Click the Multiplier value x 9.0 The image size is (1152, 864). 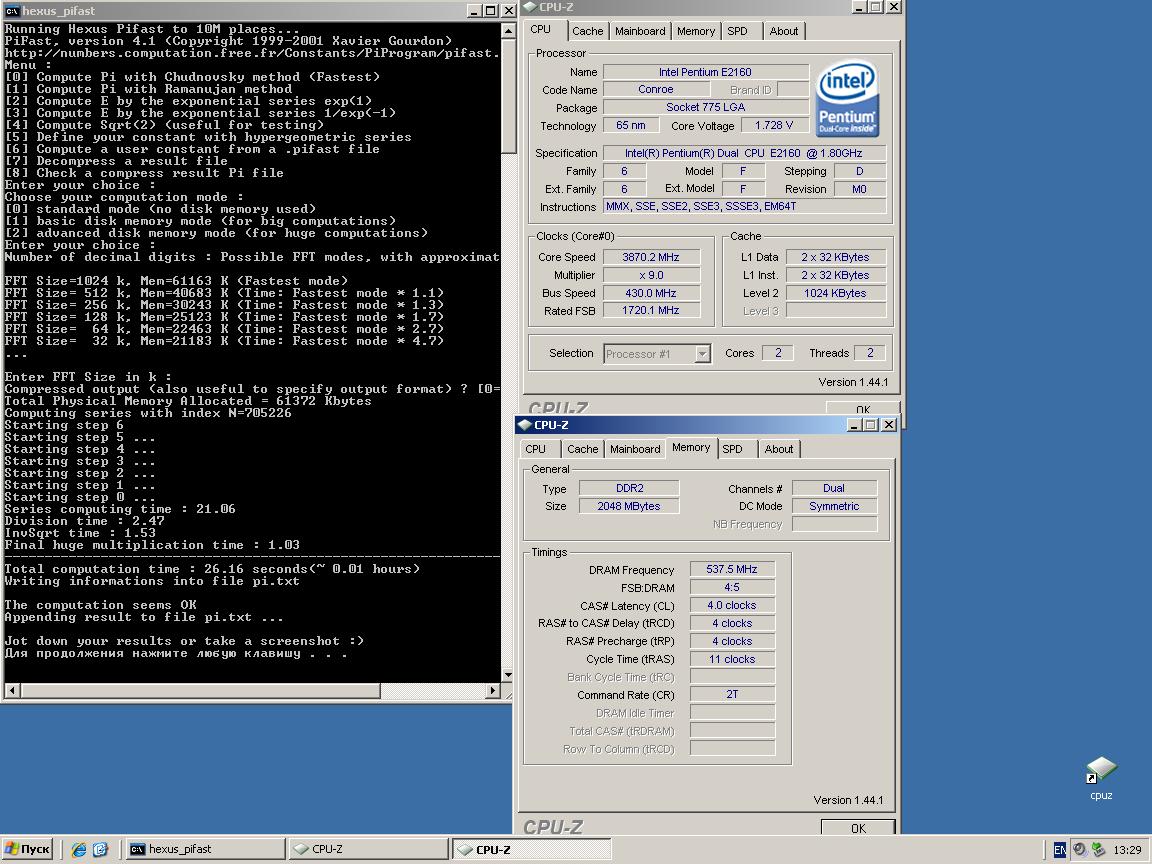click(651, 275)
